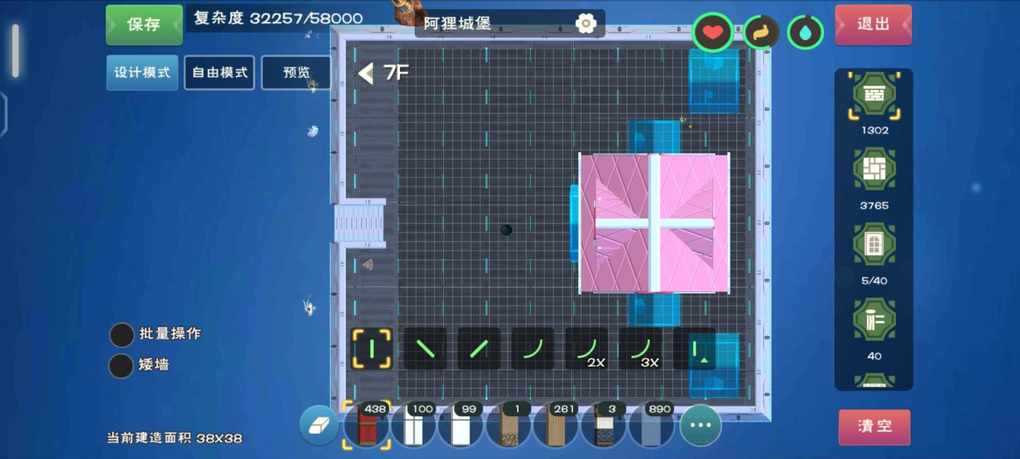Open the 预览 preview
This screenshot has width=1020, height=459.
(x=296, y=72)
